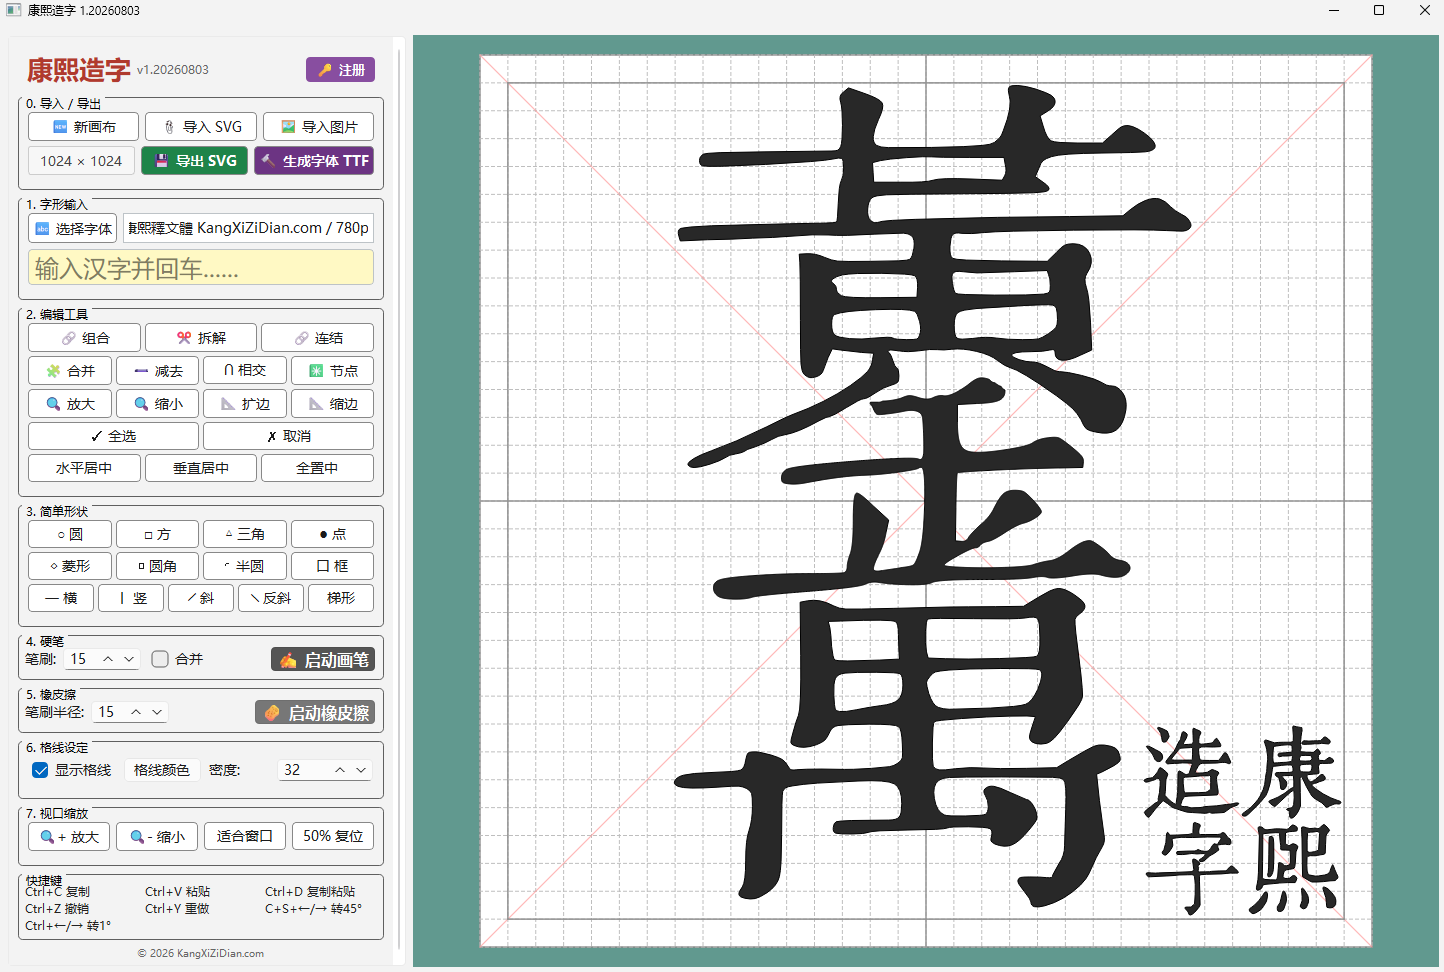Shrink selection with 缩小 in edit tools
The width and height of the screenshot is (1444, 972).
158,404
